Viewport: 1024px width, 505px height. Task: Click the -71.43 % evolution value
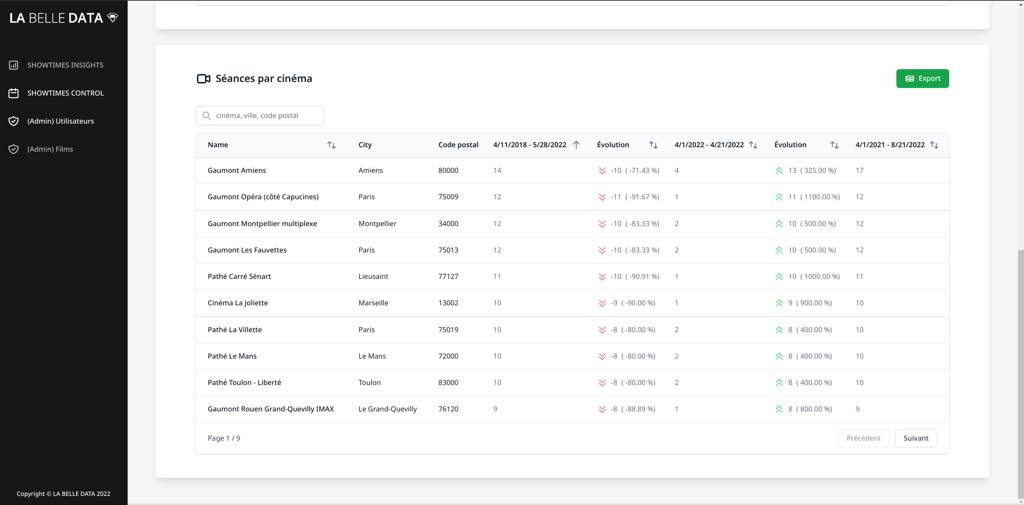tap(642, 171)
